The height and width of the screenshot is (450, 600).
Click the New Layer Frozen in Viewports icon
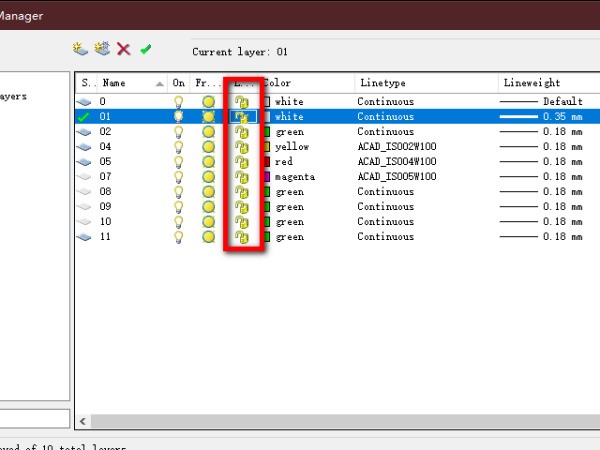(101, 48)
